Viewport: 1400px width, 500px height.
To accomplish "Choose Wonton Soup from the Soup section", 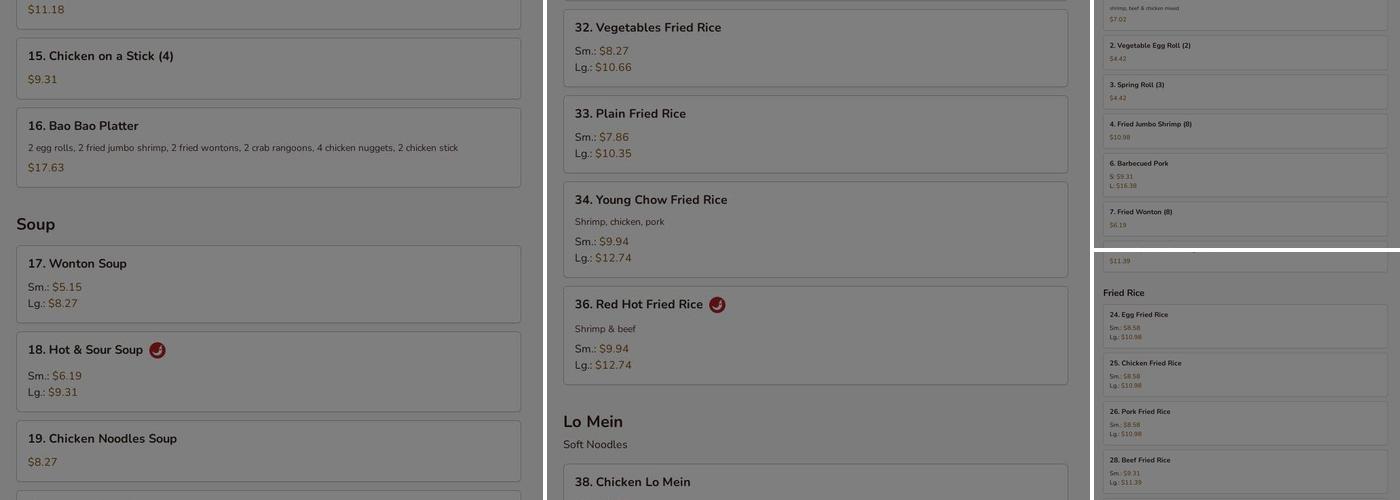I will 268,283.
